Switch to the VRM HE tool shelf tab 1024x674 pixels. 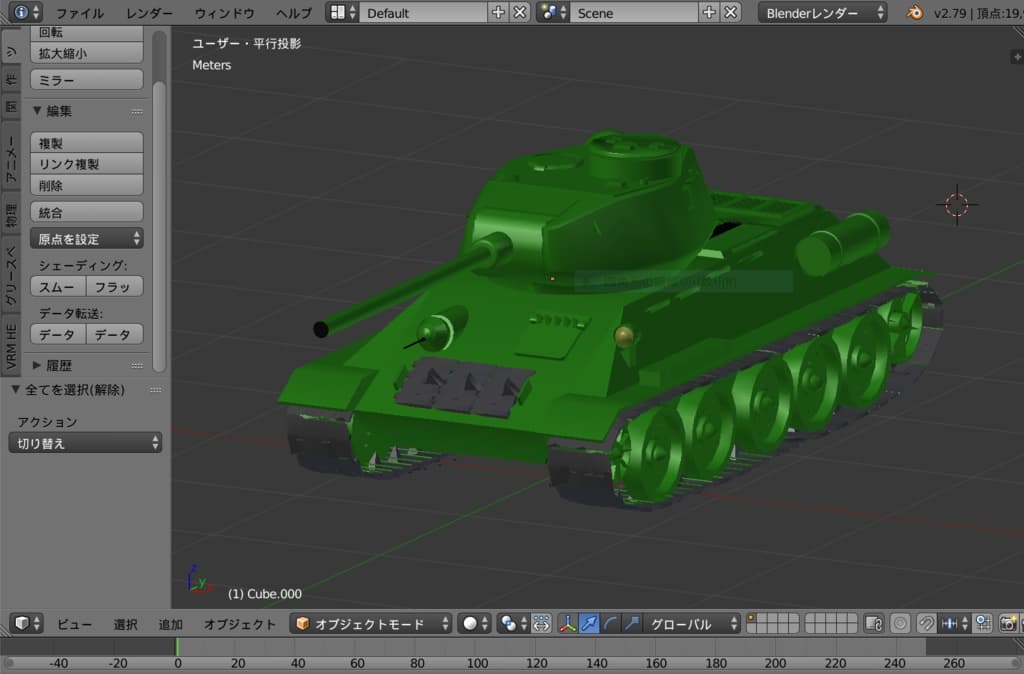(x=10, y=345)
